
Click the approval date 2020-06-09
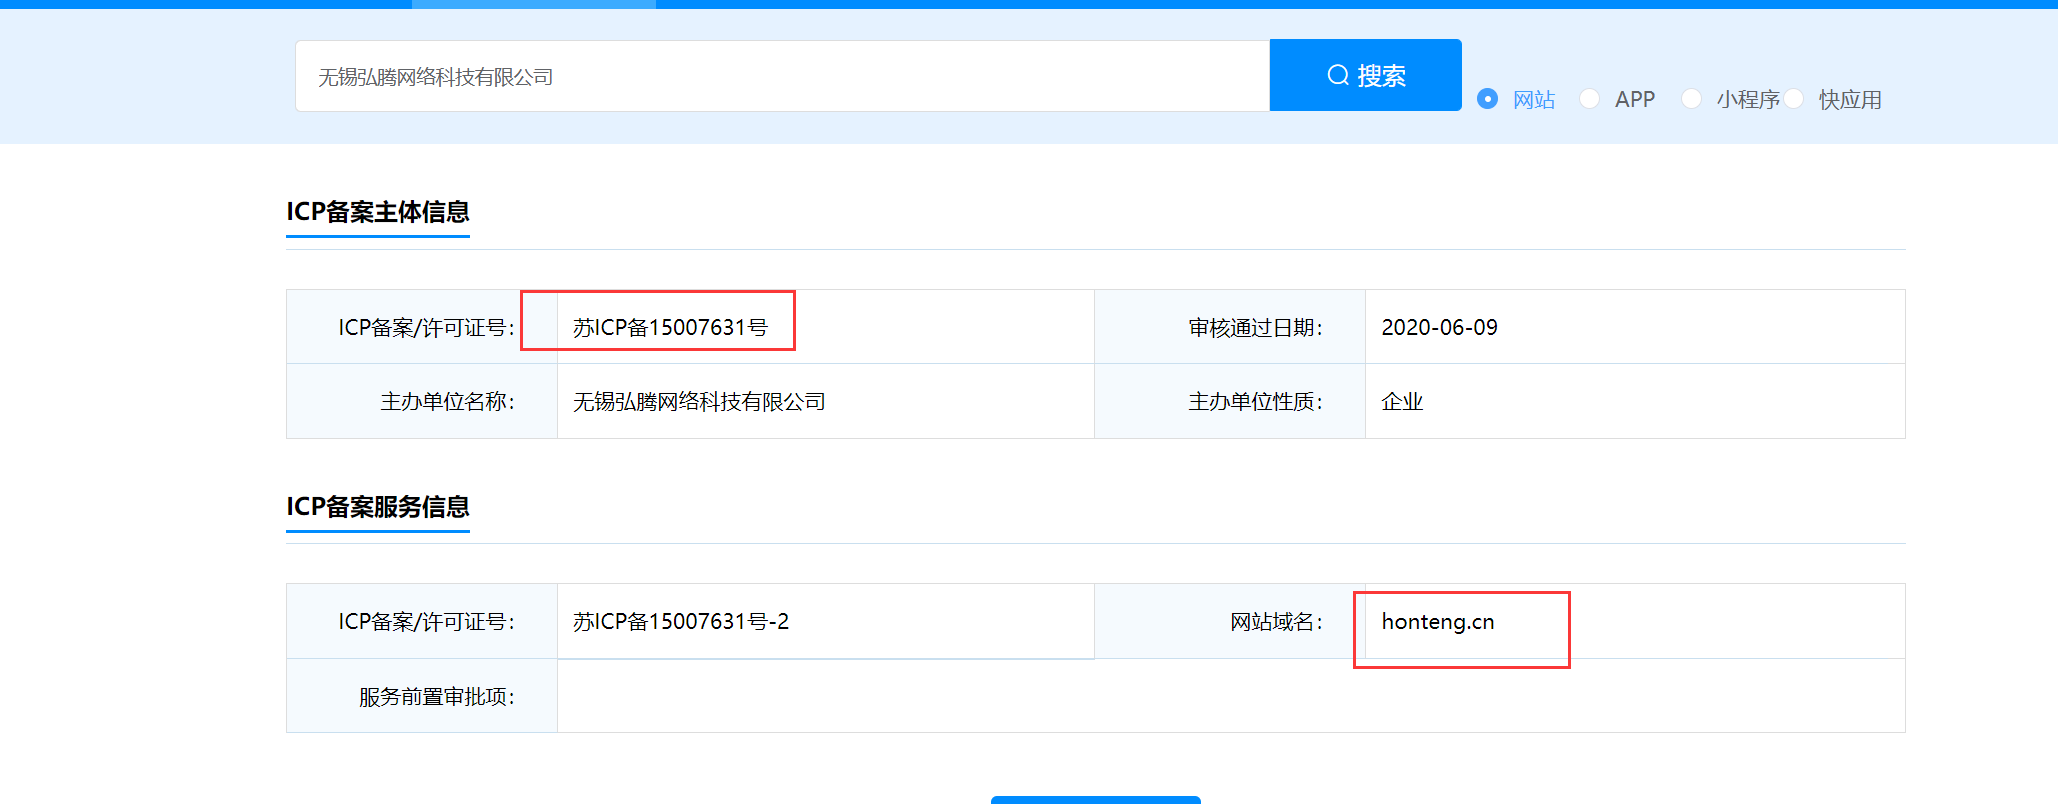(x=1439, y=327)
